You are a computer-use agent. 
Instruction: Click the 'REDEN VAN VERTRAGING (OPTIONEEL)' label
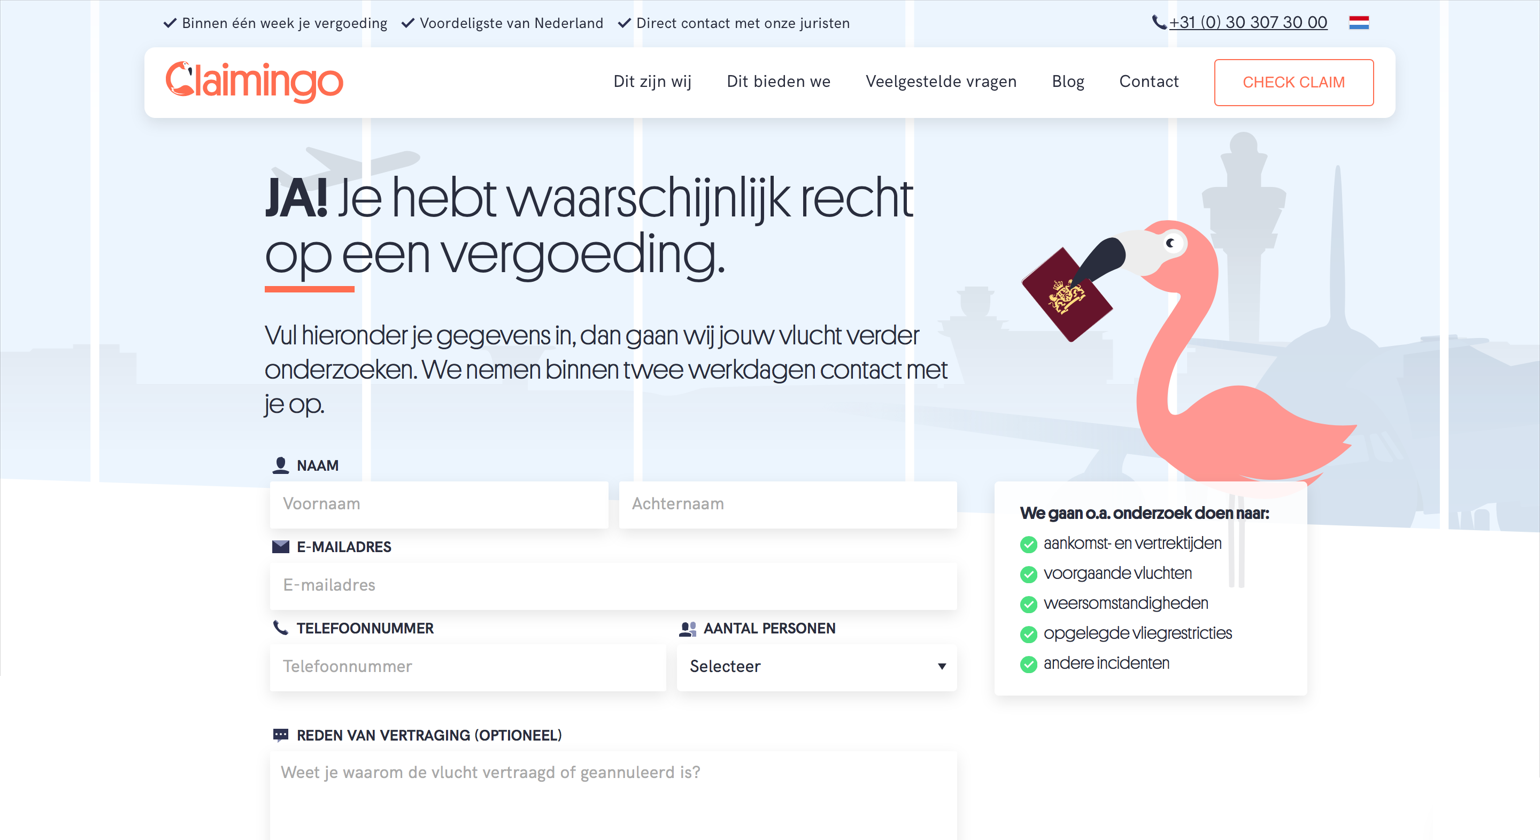pyautogui.click(x=429, y=736)
